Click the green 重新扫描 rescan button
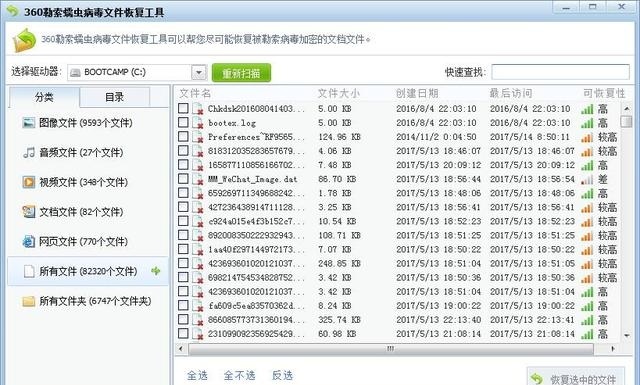Image resolution: width=640 pixels, height=385 pixels. [241, 73]
